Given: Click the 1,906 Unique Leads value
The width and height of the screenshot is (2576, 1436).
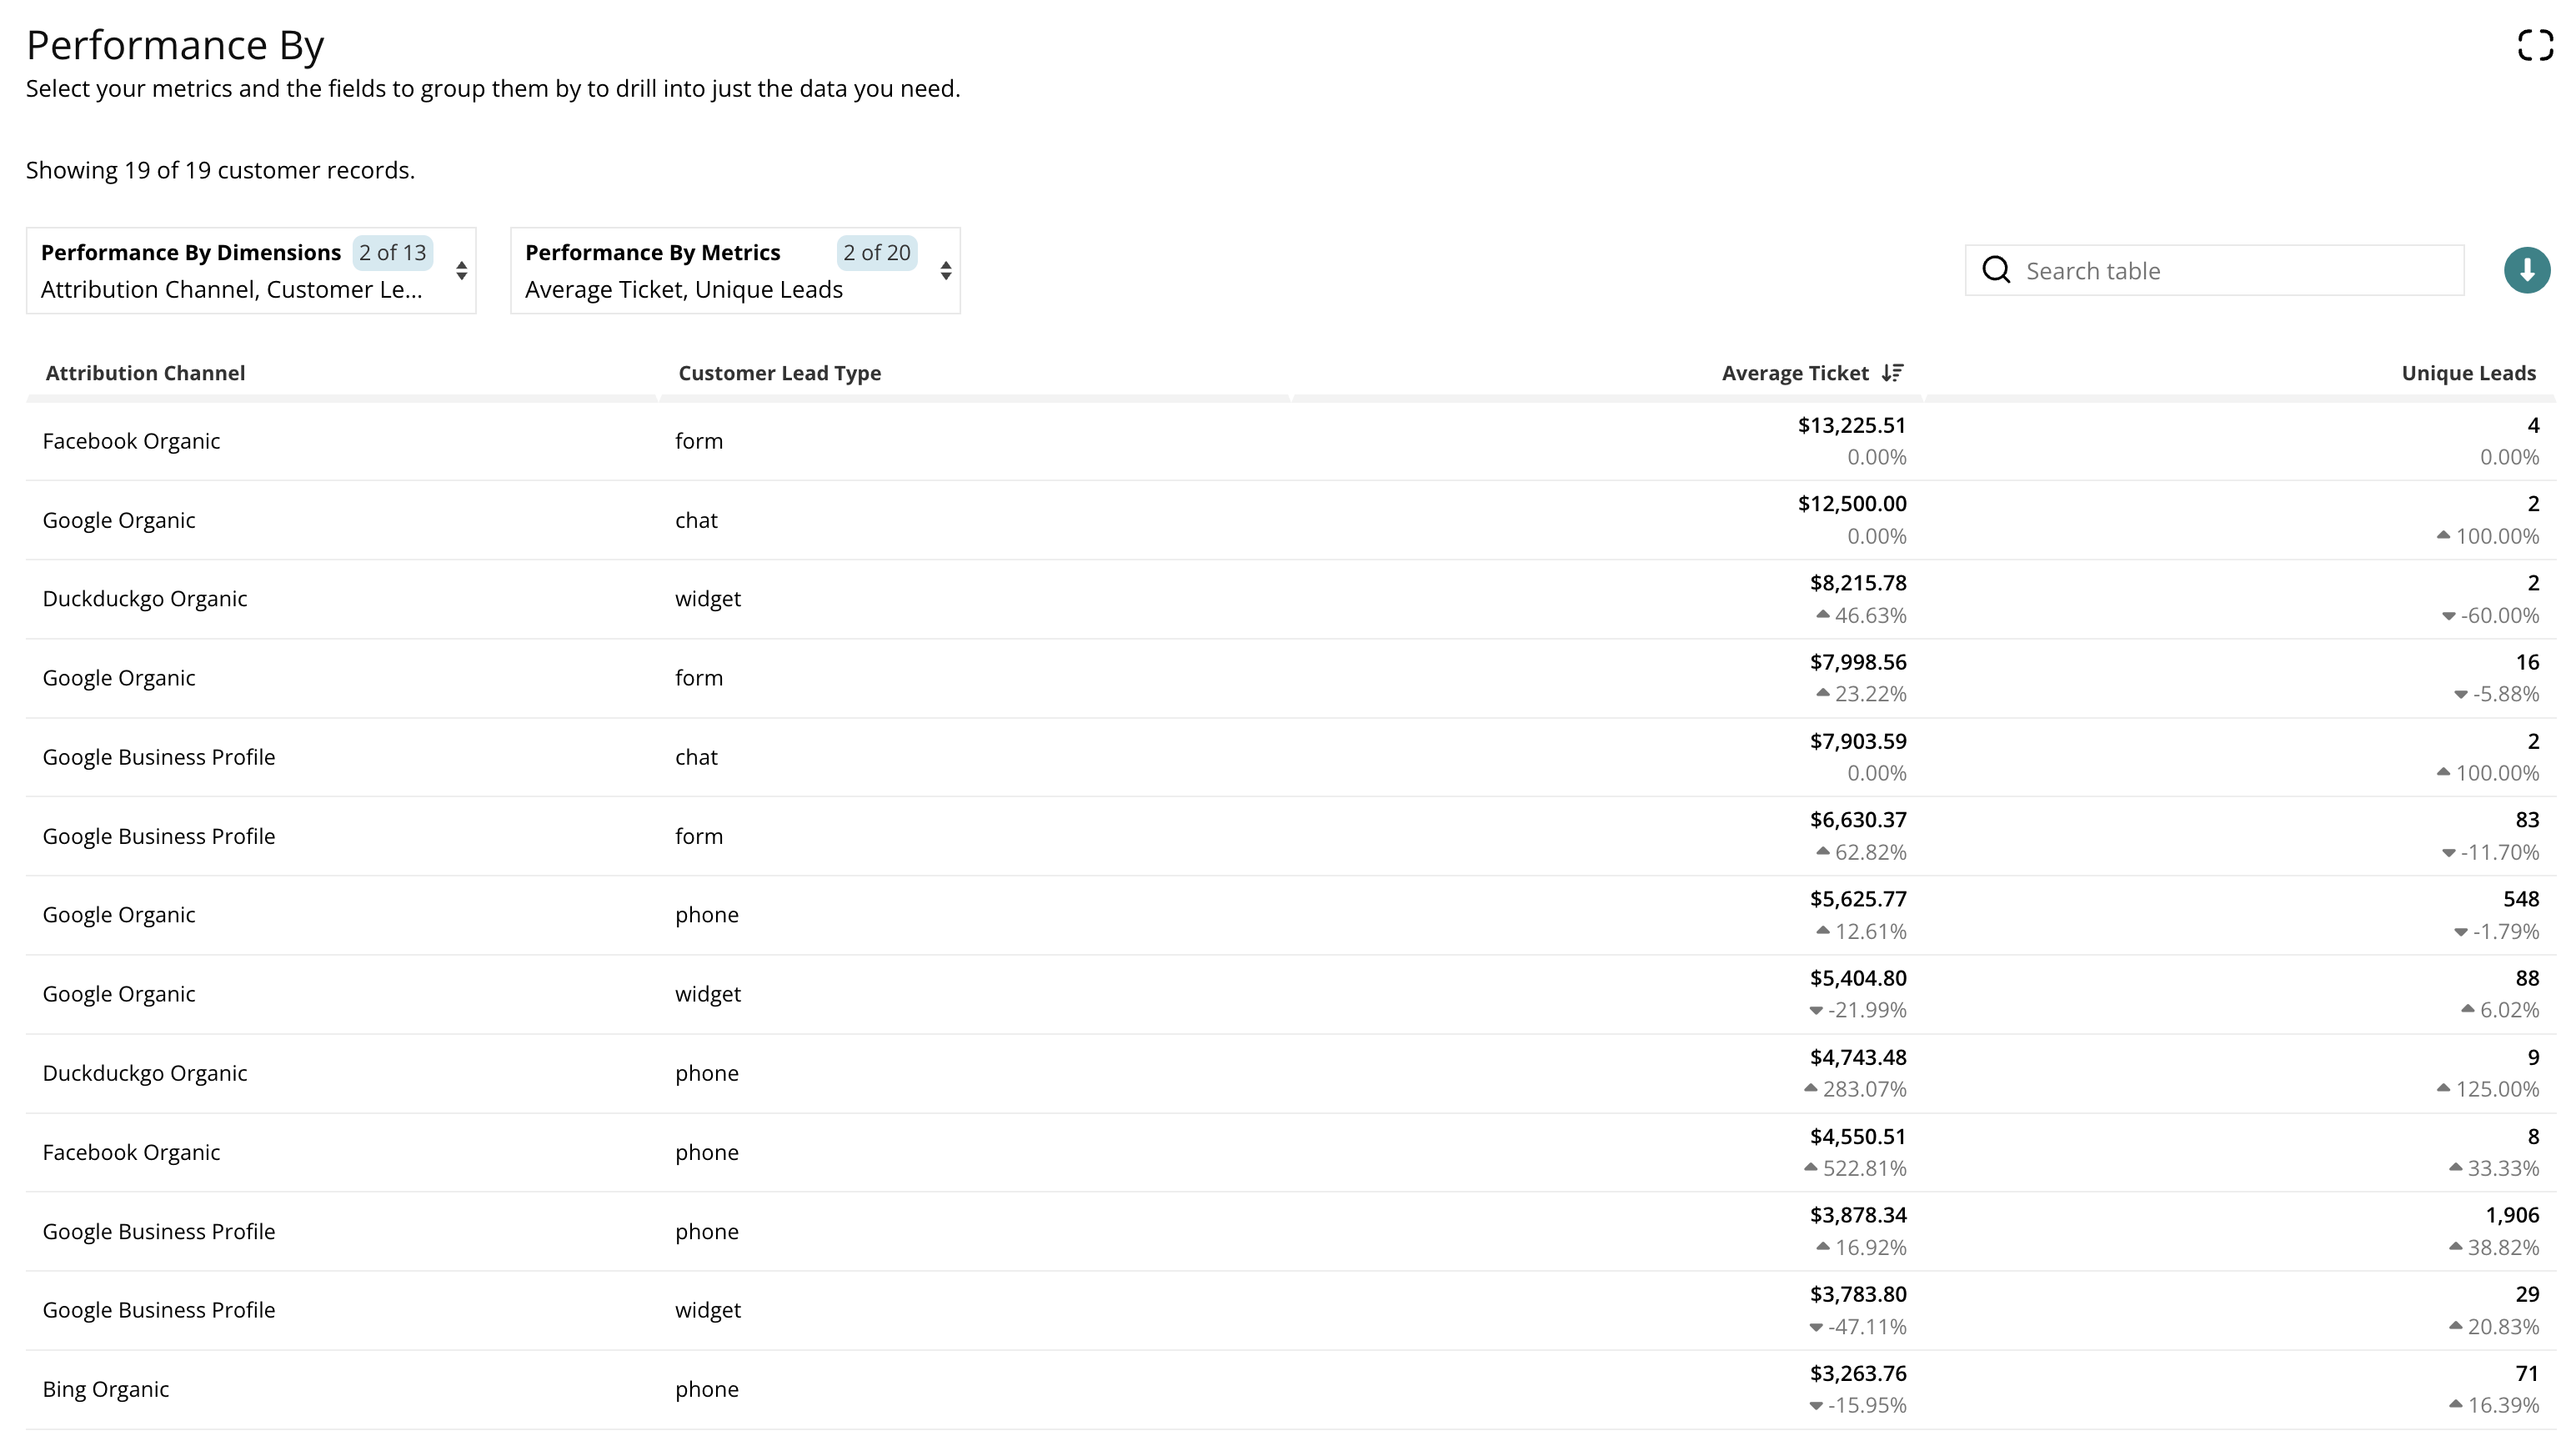Looking at the screenshot, I should tap(2511, 1215).
